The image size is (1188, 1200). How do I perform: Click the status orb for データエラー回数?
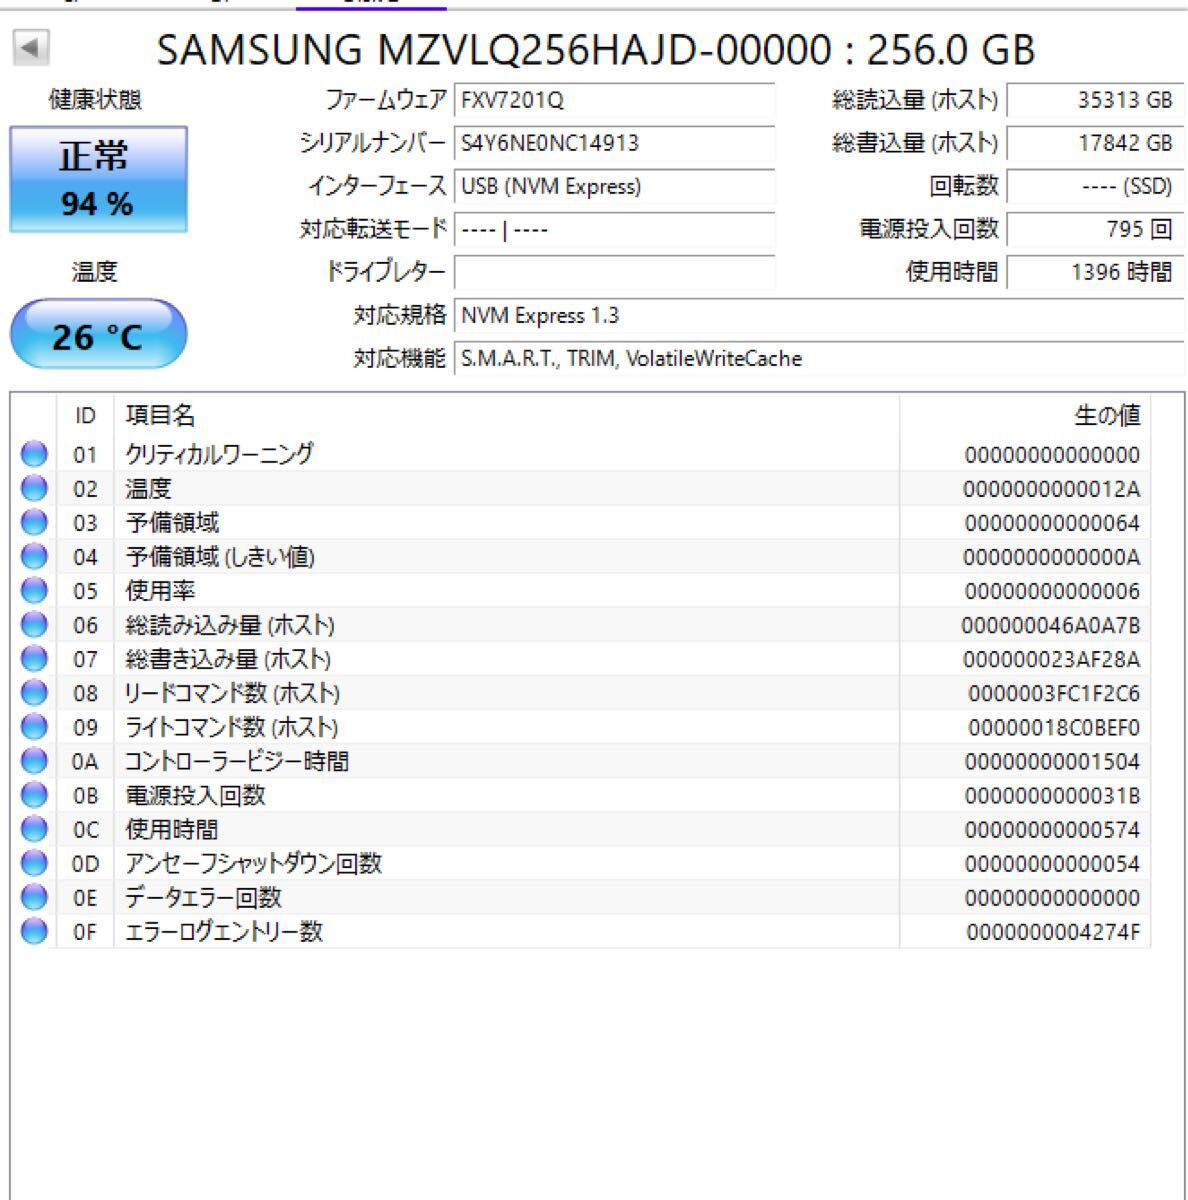pos(34,896)
